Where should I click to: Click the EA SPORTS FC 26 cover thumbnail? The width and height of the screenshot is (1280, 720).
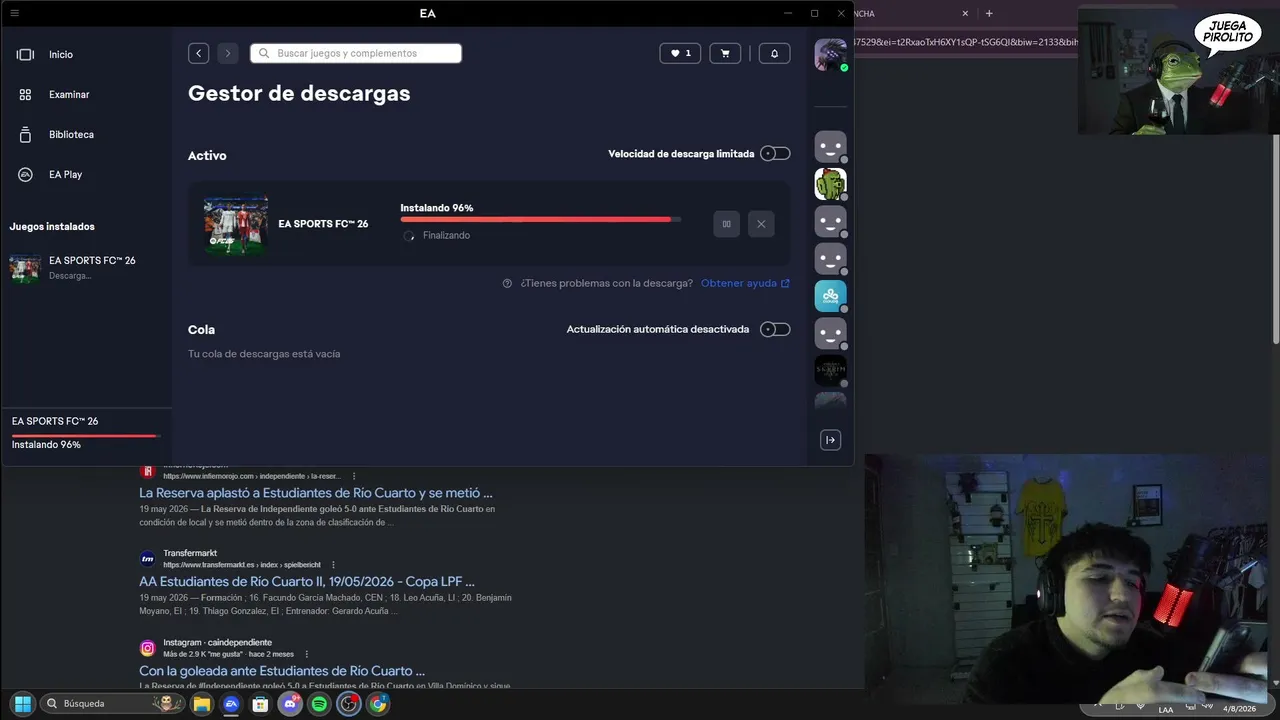point(236,224)
